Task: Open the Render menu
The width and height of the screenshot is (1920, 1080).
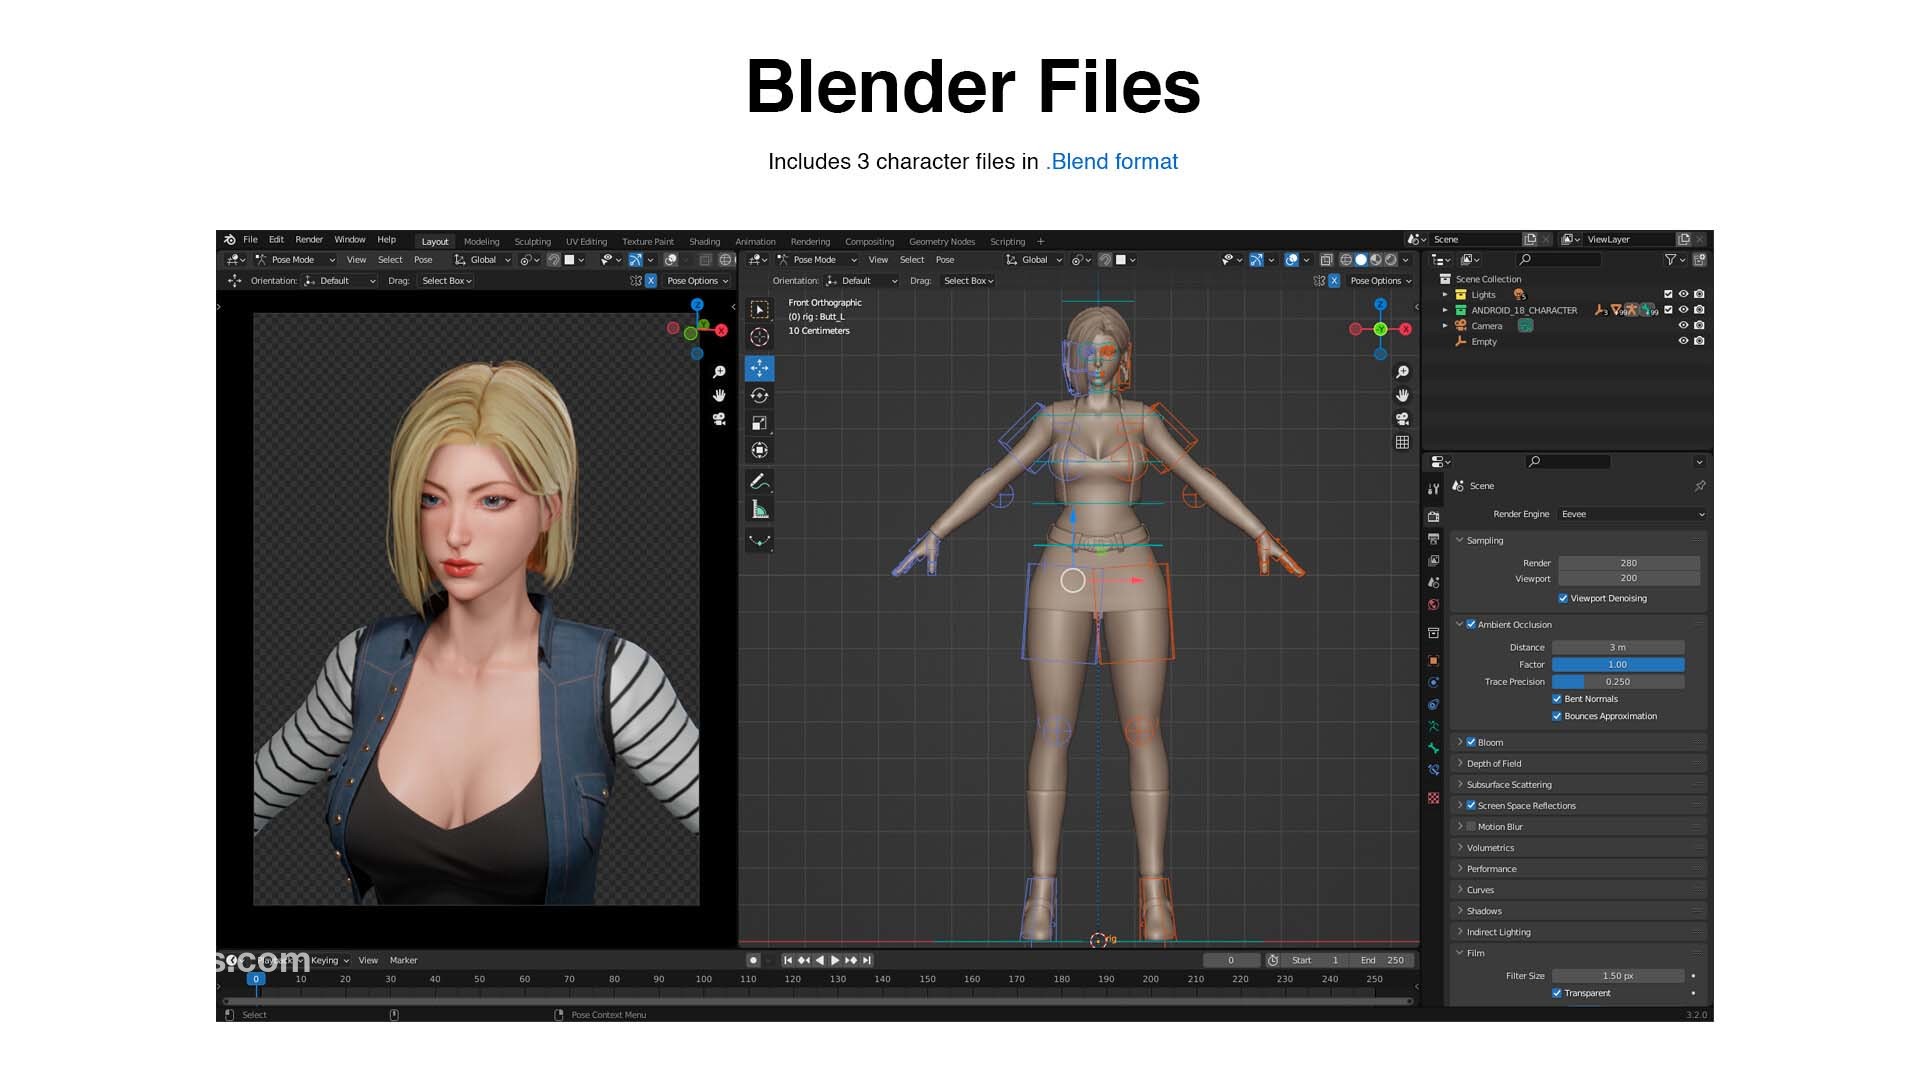Action: click(x=309, y=240)
